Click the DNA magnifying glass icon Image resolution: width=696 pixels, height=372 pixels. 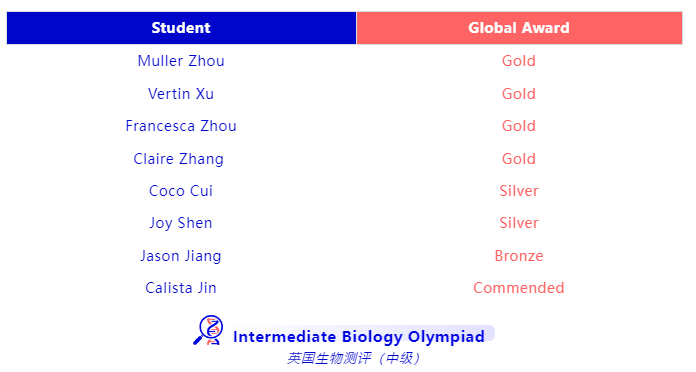click(208, 330)
